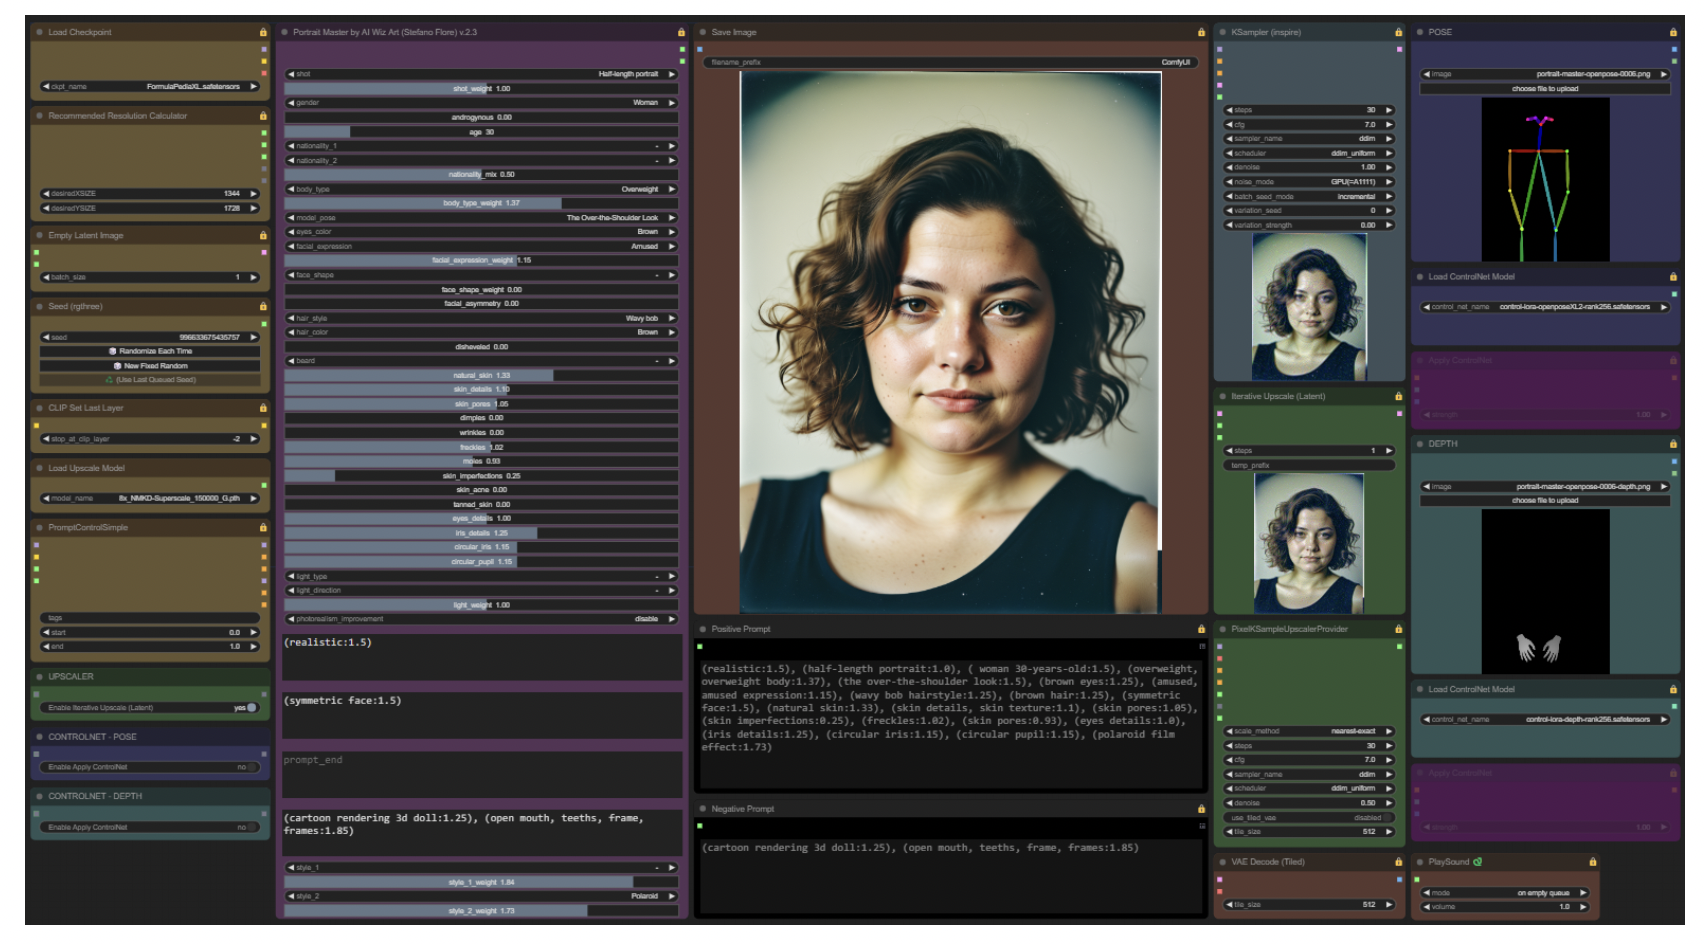The height and width of the screenshot is (944, 1704).
Task: Click lock icon on DEPTH node
Action: pos(1673,443)
